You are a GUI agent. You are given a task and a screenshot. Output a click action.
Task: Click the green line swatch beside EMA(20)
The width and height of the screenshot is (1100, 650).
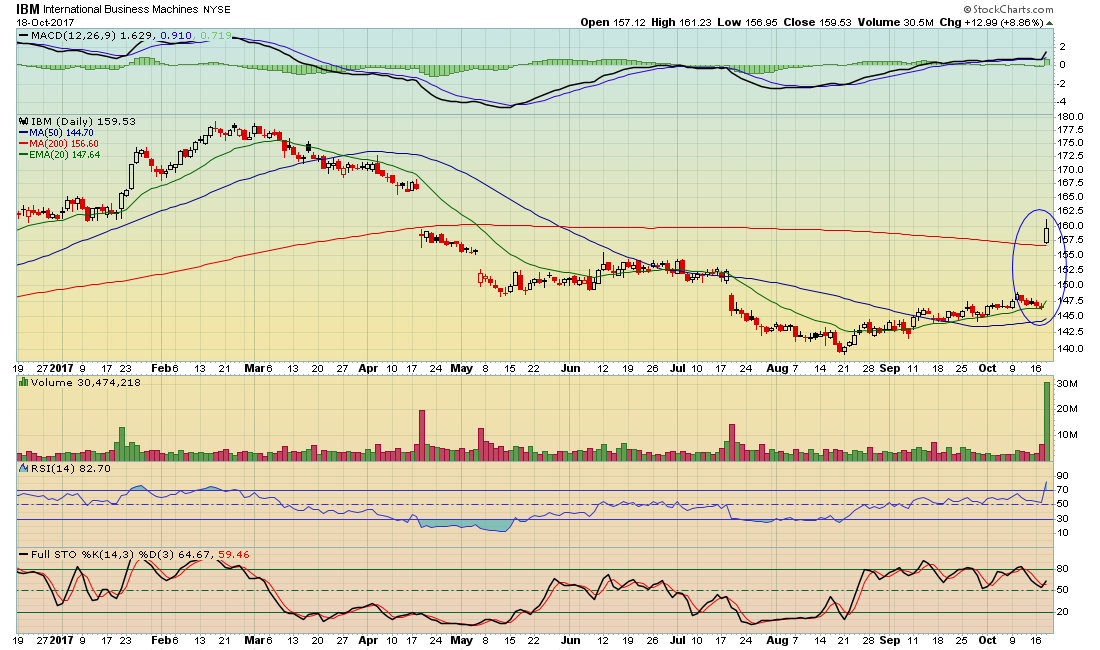tap(24, 155)
